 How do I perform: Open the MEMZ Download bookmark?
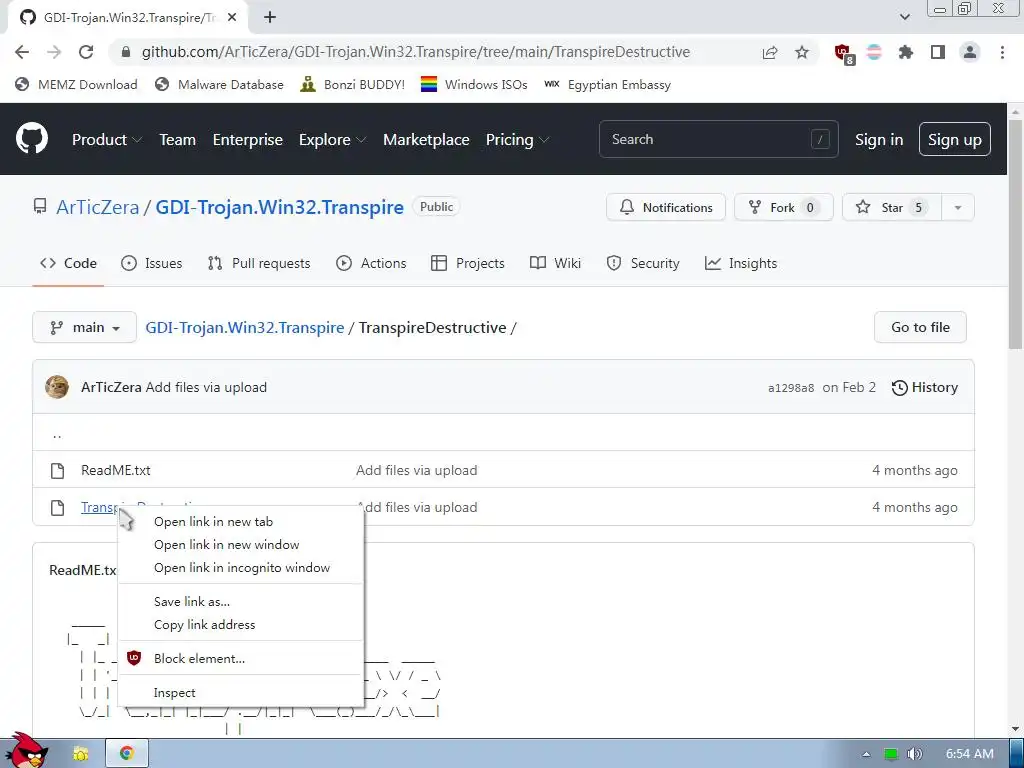(x=76, y=84)
